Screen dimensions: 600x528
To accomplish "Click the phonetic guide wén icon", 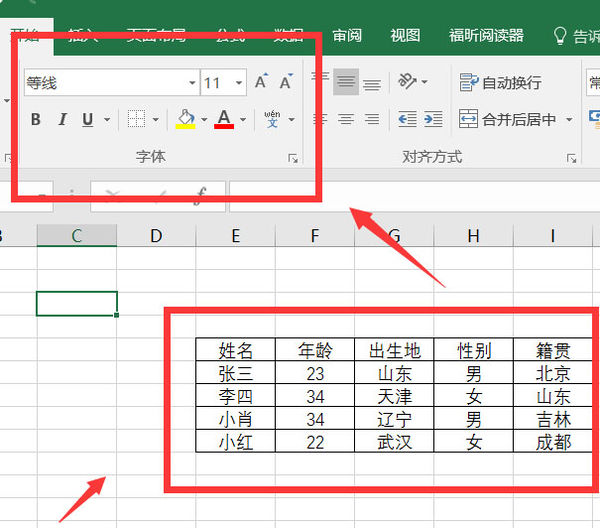I will [272, 120].
